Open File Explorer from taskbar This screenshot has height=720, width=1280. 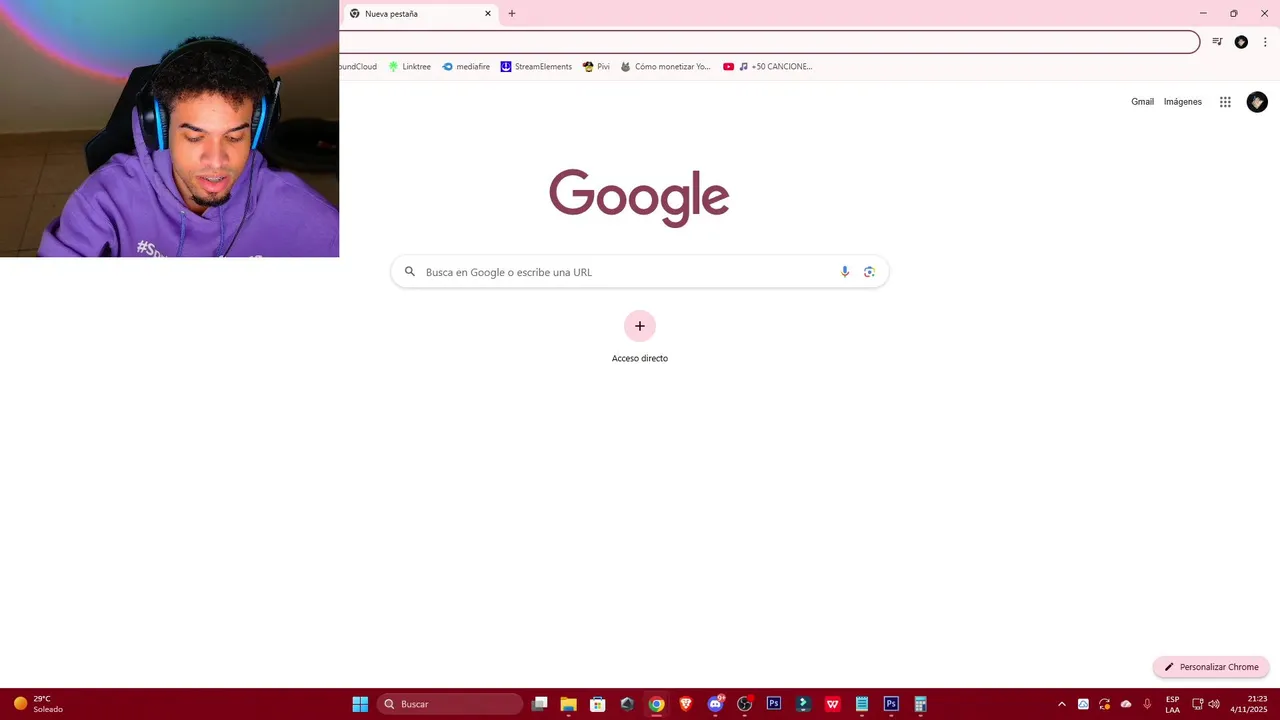[x=568, y=704]
